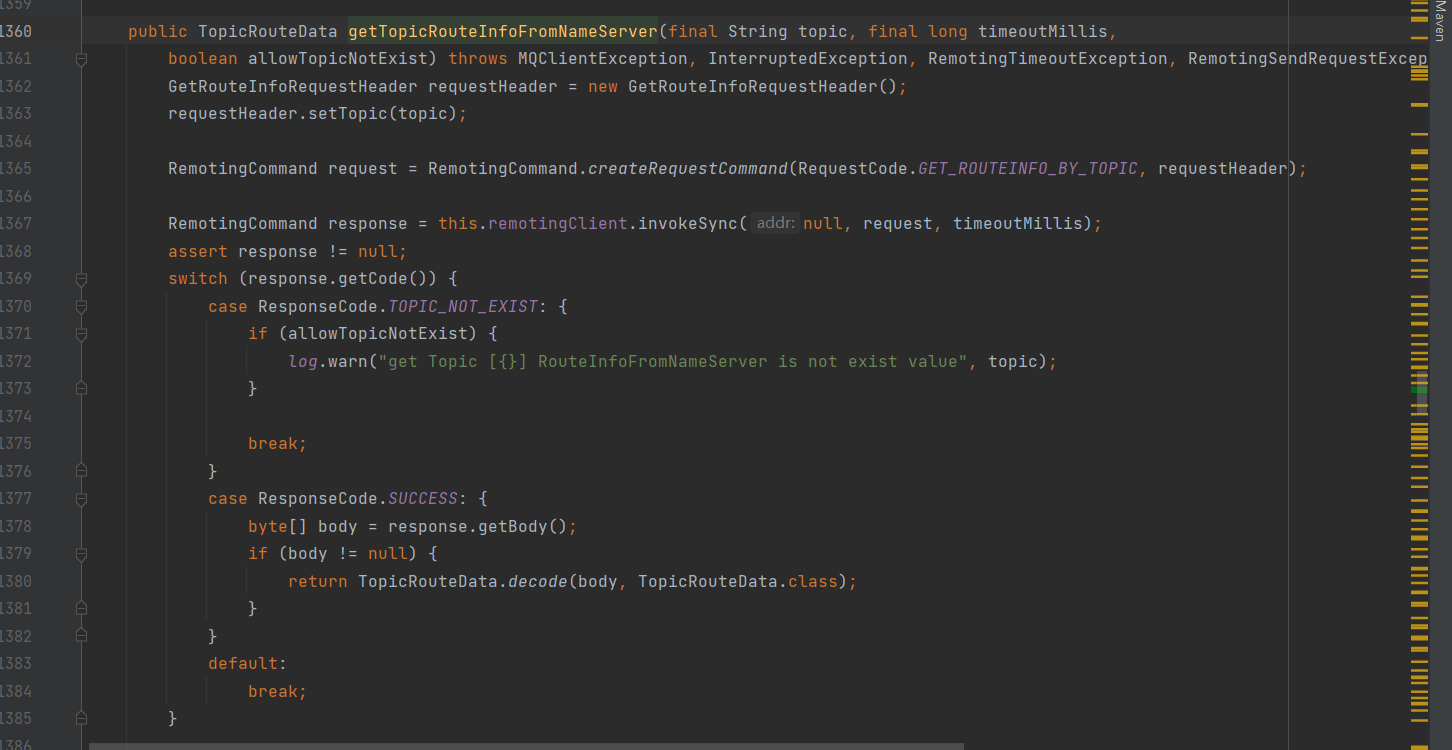
Task: Click fold end icon at line 1376
Action: (82, 470)
